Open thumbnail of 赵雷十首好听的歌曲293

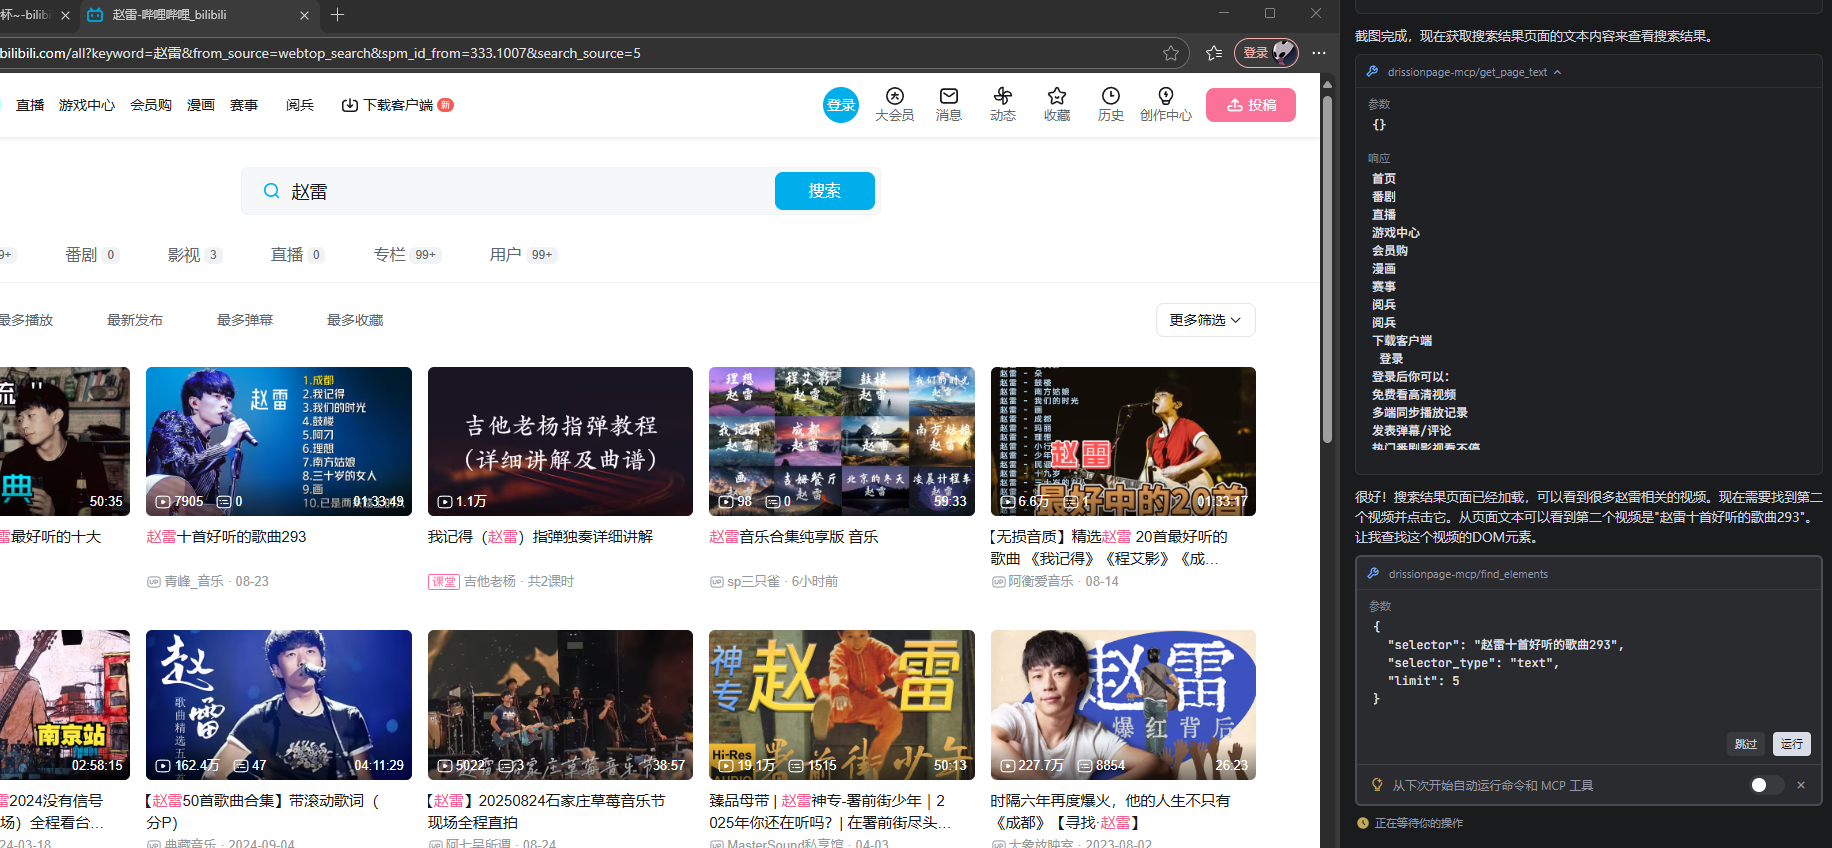pos(279,441)
